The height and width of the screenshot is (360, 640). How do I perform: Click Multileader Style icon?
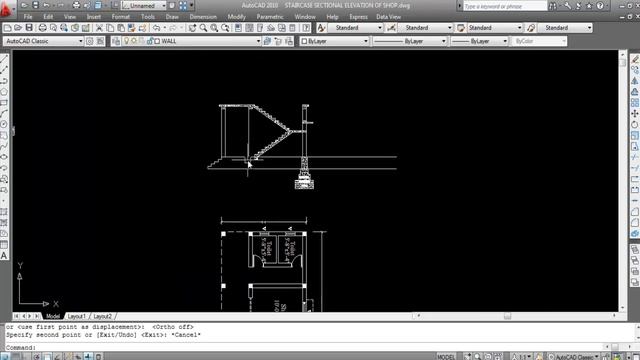point(531,28)
